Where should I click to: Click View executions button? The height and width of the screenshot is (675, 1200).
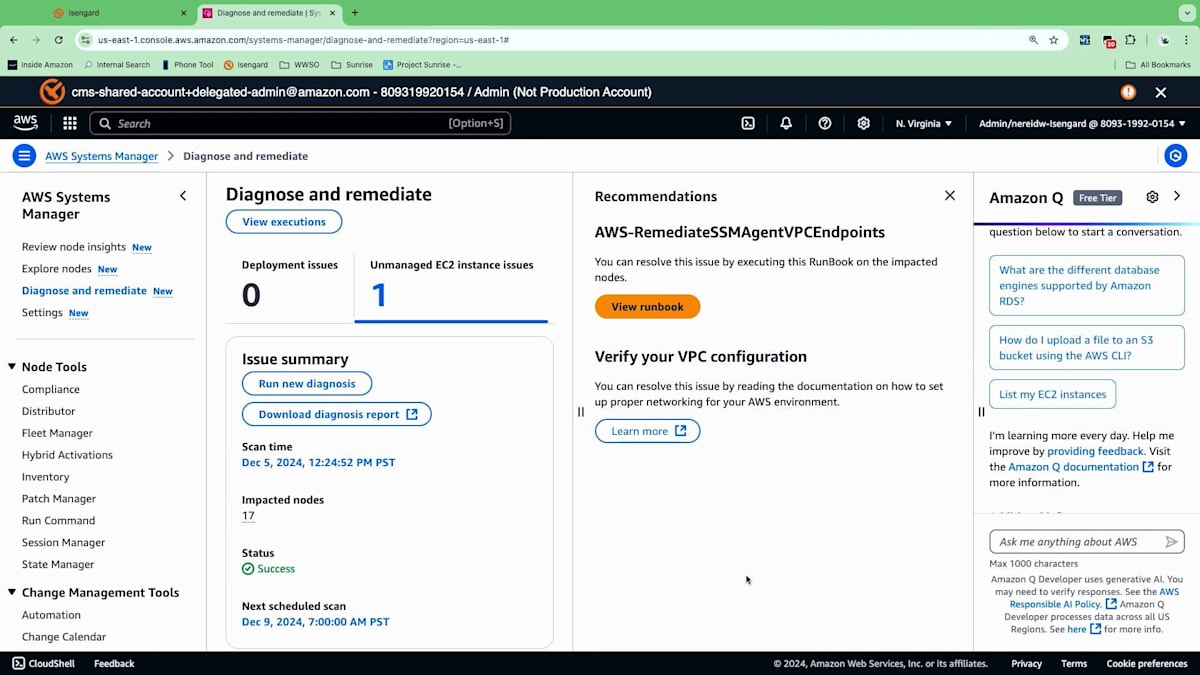(284, 222)
